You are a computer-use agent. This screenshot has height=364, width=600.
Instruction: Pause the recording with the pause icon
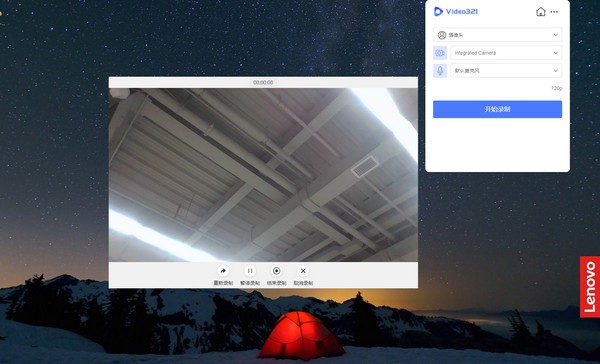(250, 271)
